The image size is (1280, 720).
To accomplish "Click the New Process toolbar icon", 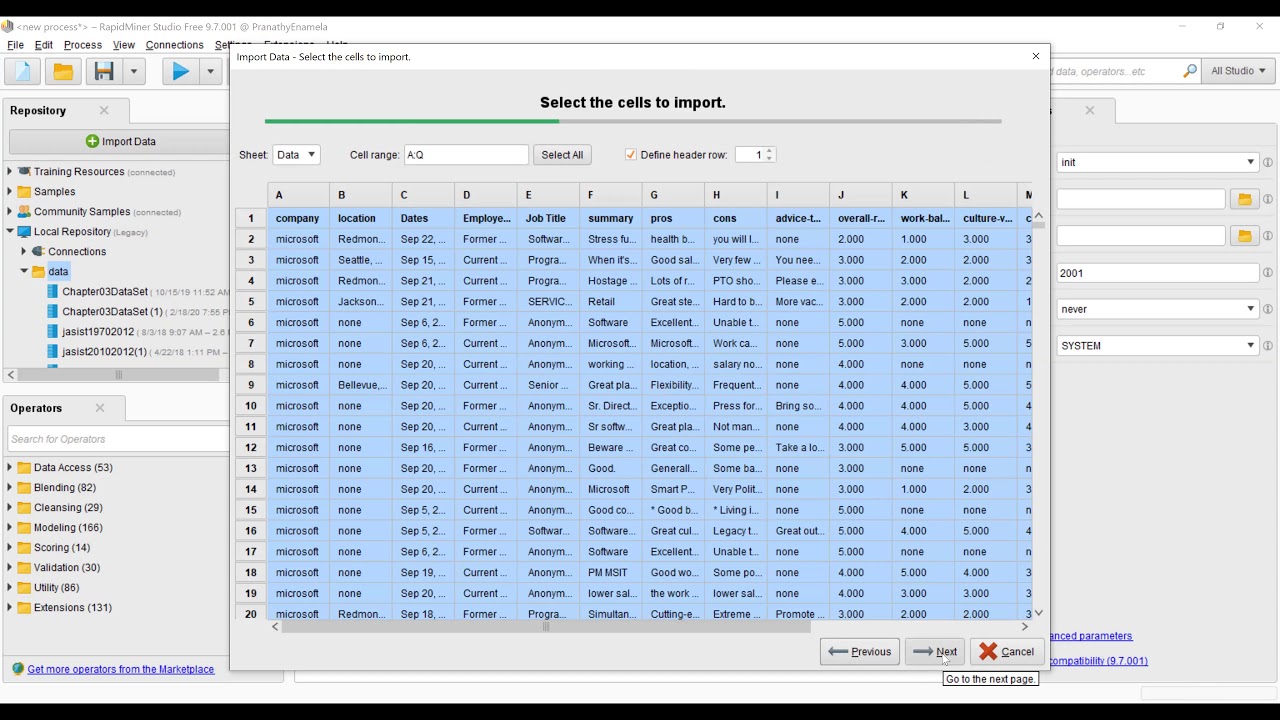I will pos(22,71).
